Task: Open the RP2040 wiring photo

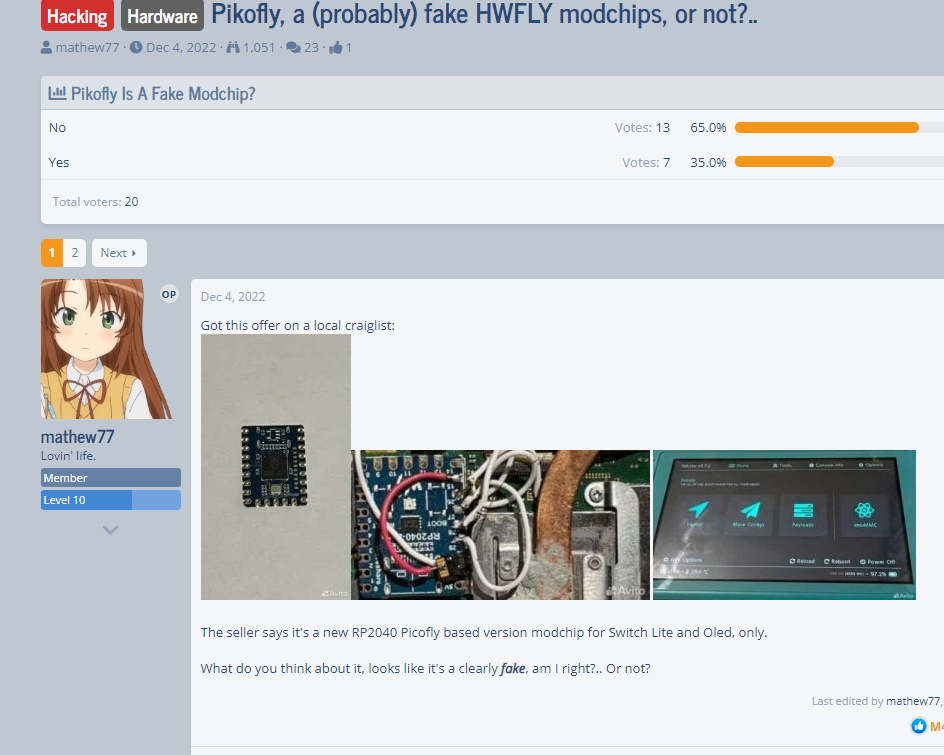Action: coord(500,524)
